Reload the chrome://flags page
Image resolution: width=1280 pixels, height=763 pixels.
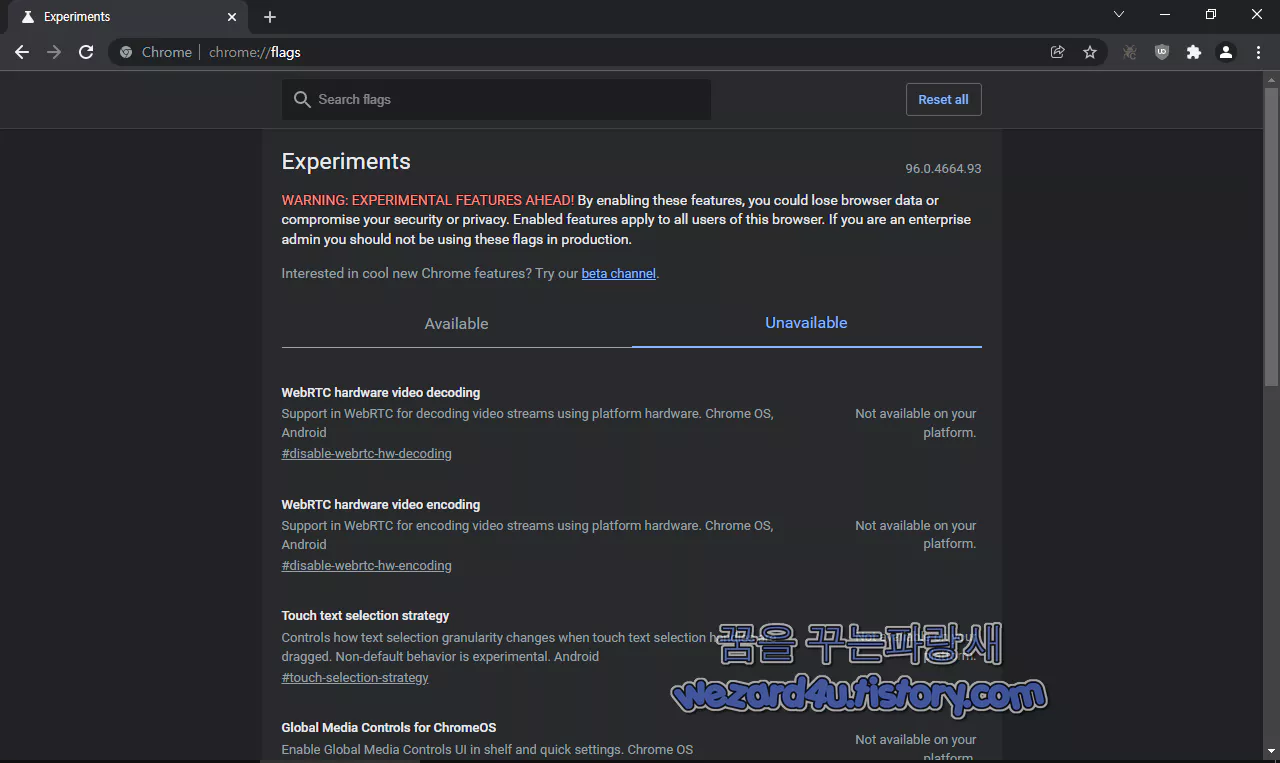(86, 52)
